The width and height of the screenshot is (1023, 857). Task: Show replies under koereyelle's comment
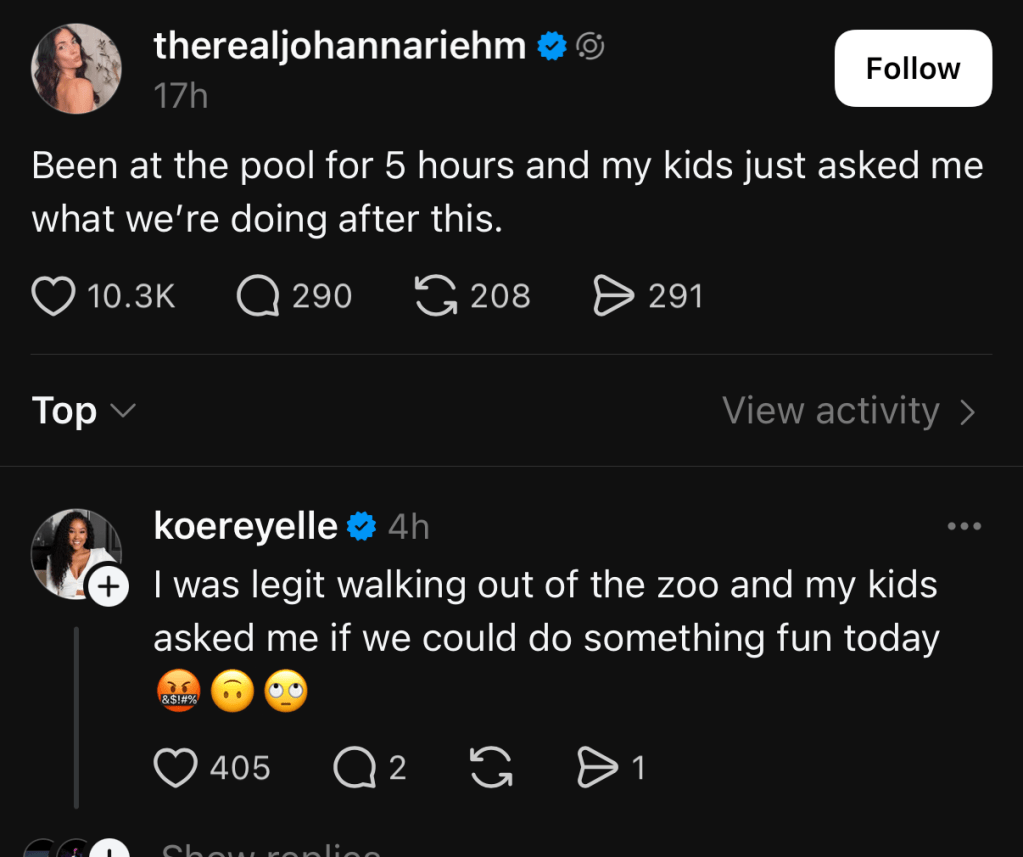pos(270,850)
